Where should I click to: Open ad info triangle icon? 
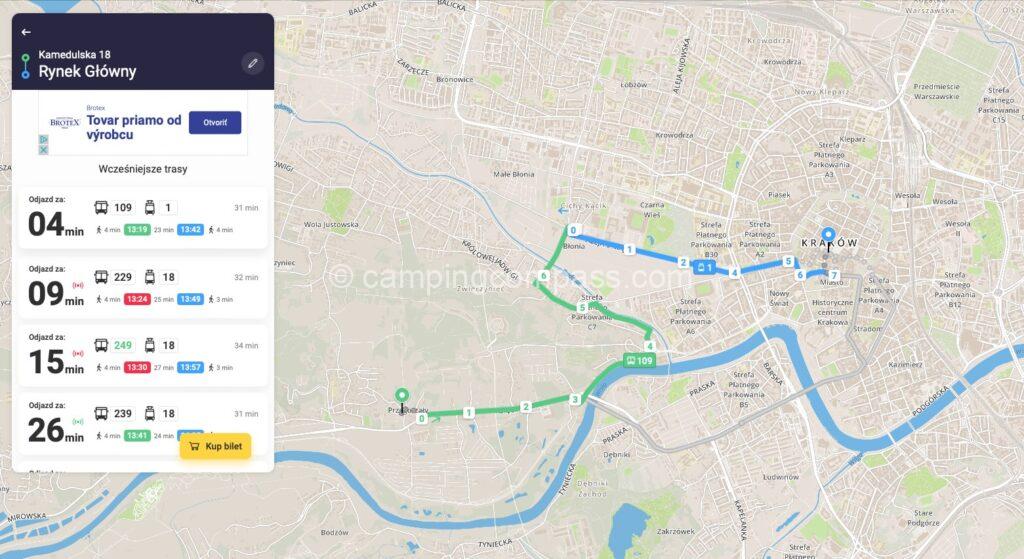[43, 140]
